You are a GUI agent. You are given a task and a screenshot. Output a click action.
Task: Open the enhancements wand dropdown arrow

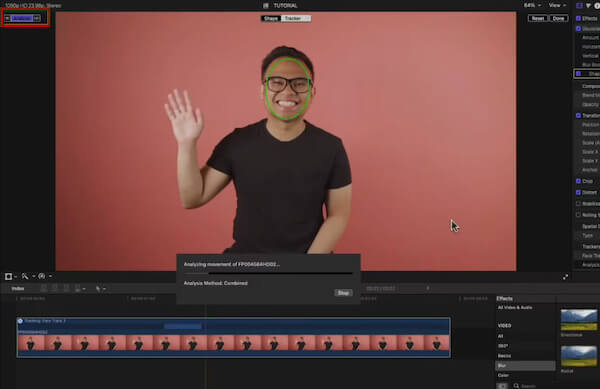tap(33, 276)
